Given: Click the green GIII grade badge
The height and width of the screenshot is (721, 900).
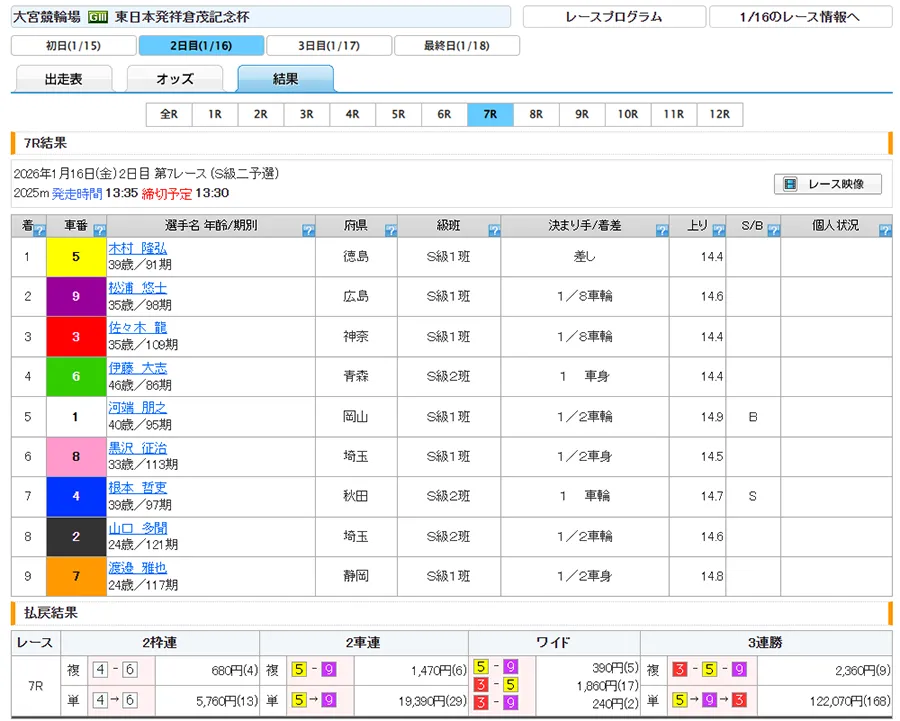Looking at the screenshot, I should [x=97, y=17].
